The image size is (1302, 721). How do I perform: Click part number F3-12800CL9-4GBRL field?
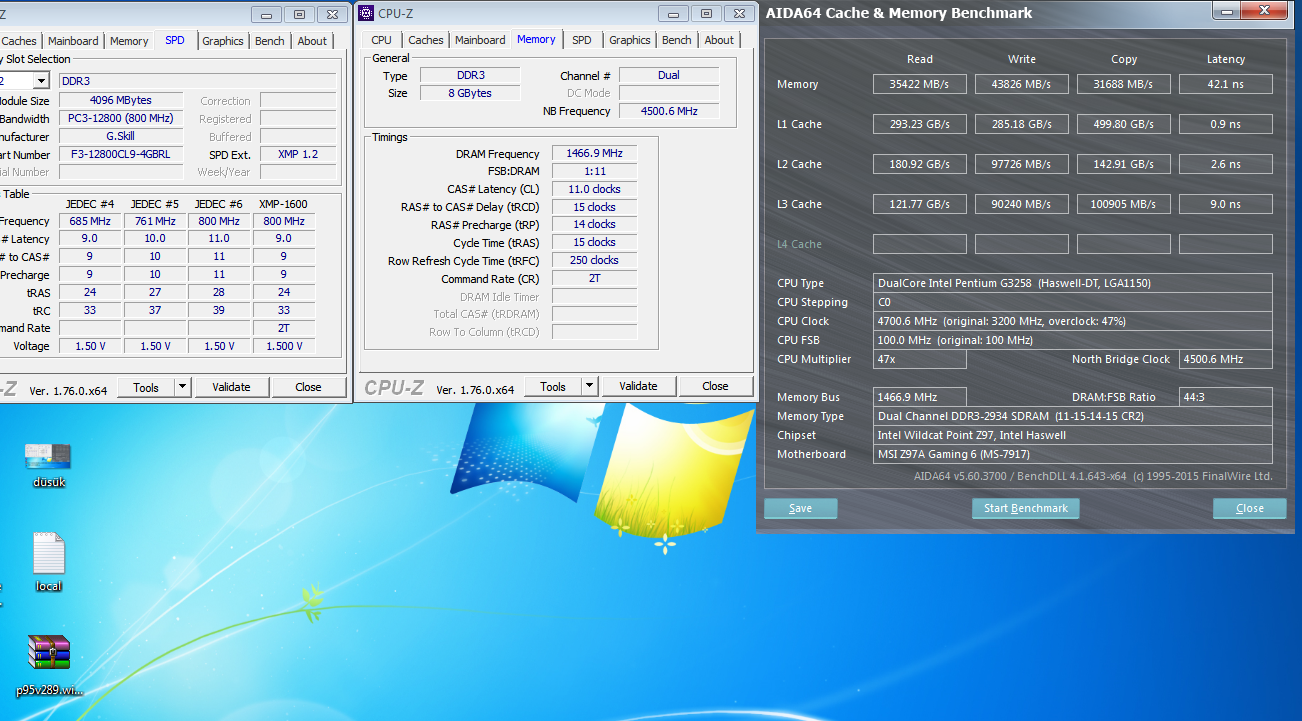click(x=121, y=155)
